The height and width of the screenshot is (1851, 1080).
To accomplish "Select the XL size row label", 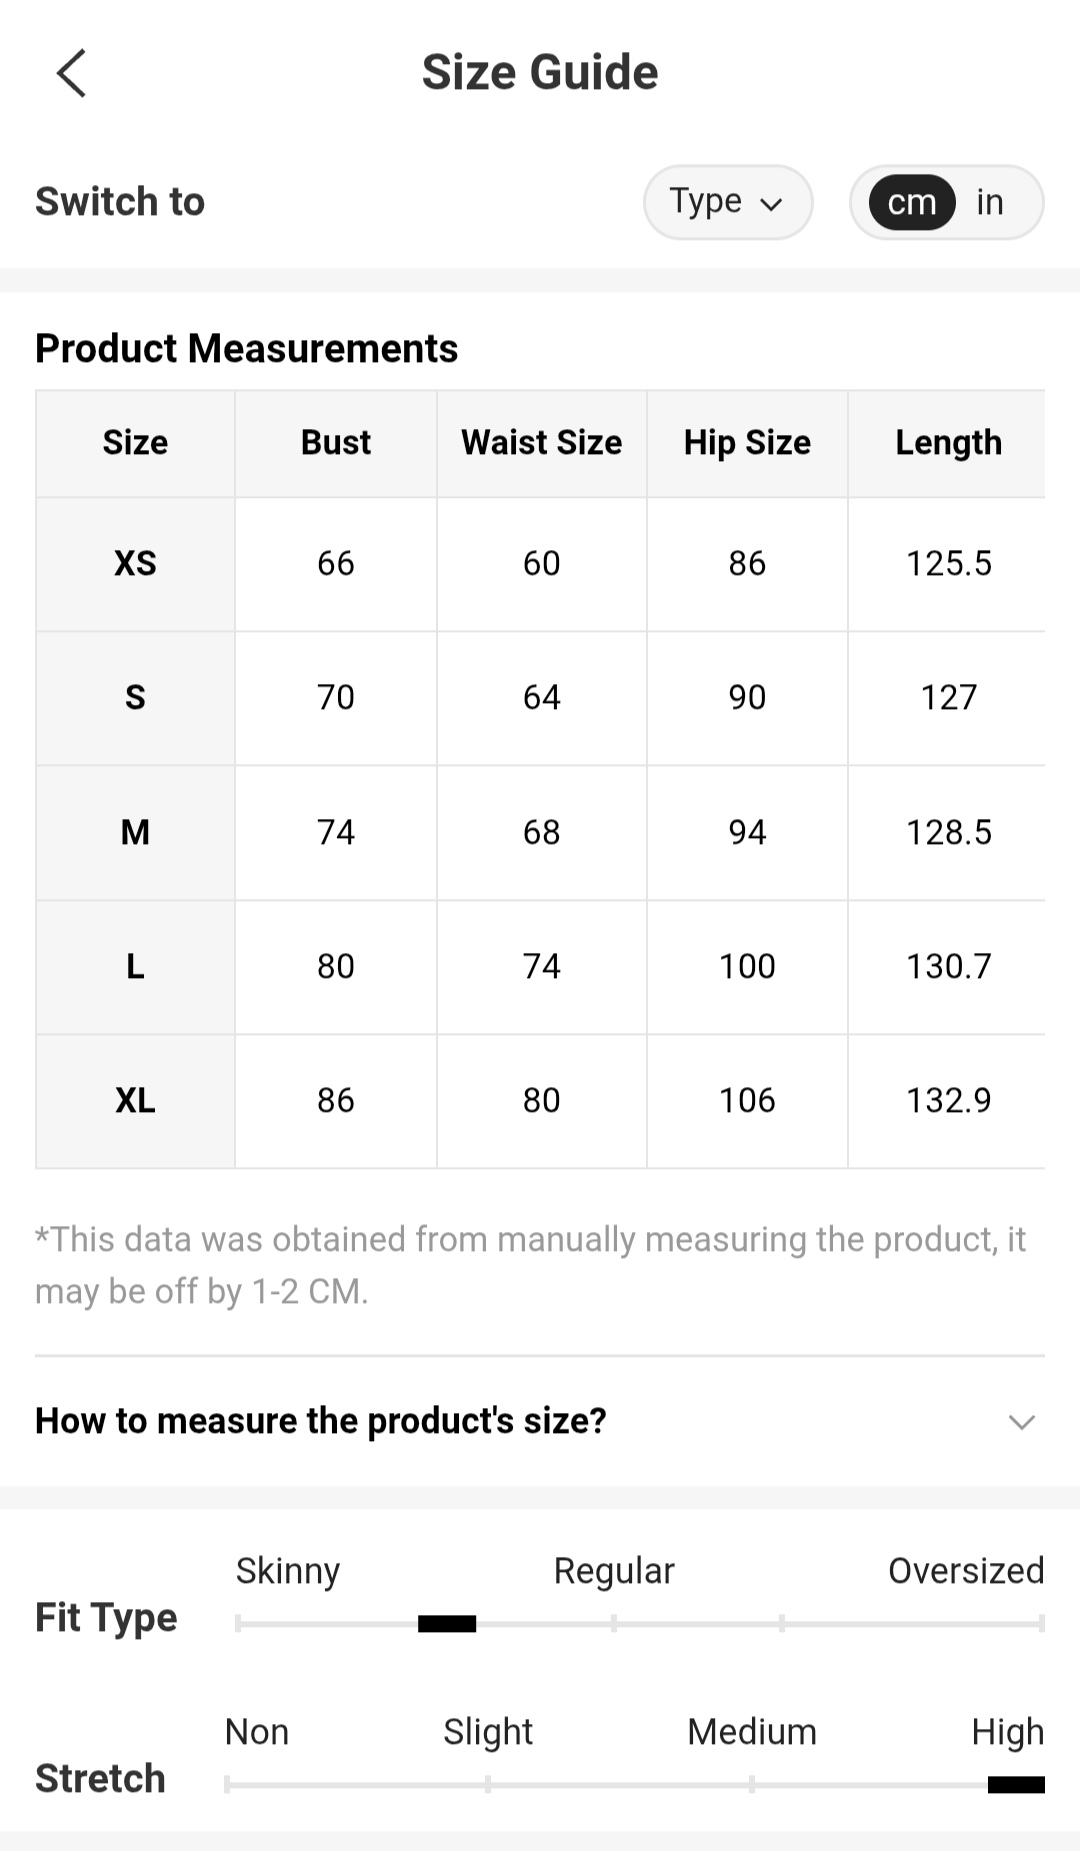I will click(135, 1100).
